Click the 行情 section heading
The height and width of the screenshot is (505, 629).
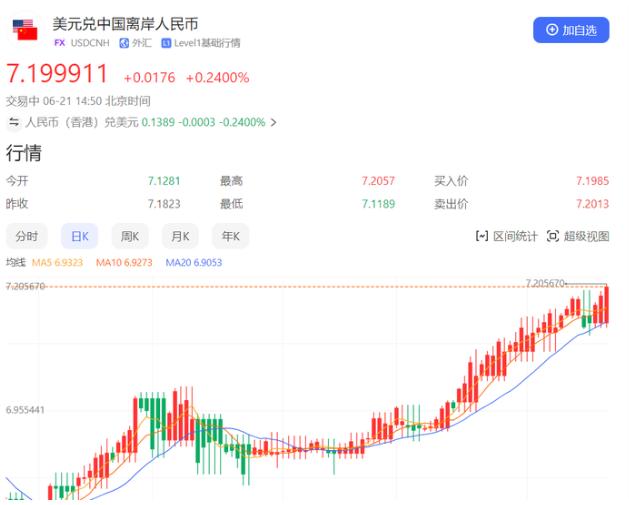point(24,153)
